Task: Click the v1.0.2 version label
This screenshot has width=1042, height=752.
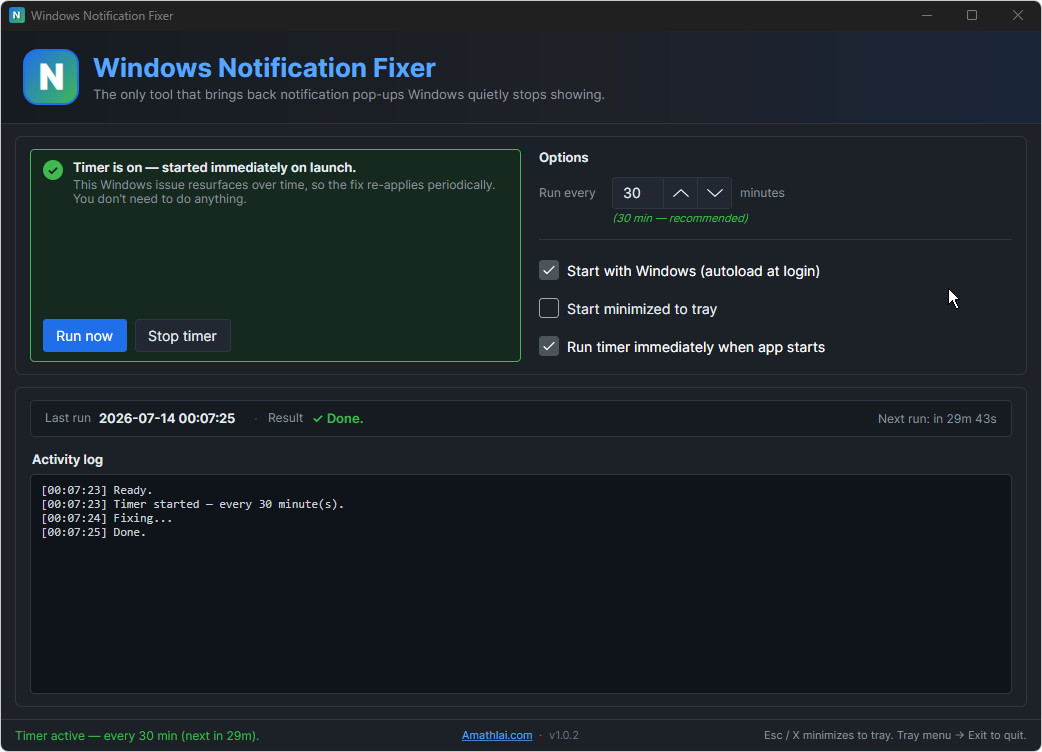Action: 564,735
